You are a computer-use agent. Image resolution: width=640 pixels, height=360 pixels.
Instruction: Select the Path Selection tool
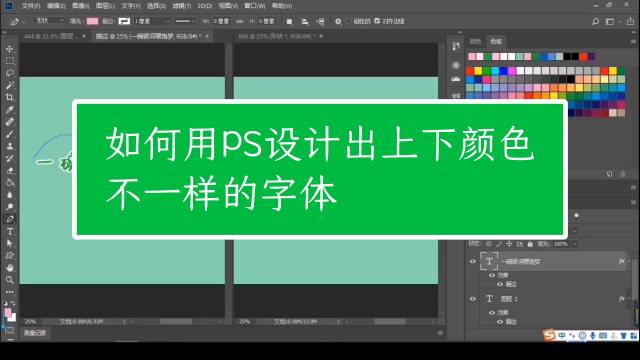pos(10,243)
